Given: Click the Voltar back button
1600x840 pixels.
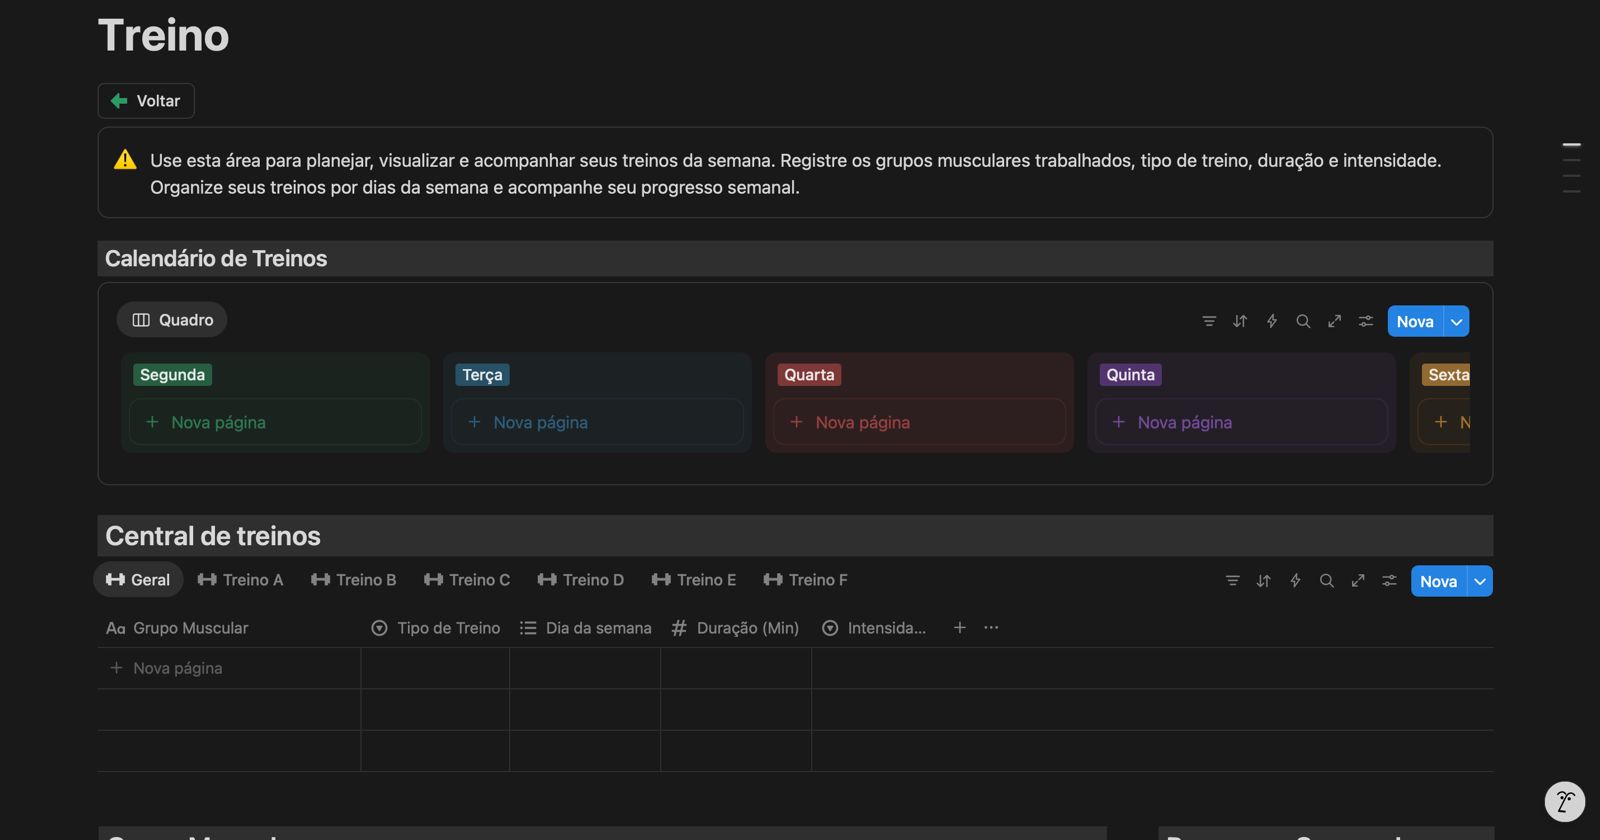Looking at the screenshot, I should 146,101.
